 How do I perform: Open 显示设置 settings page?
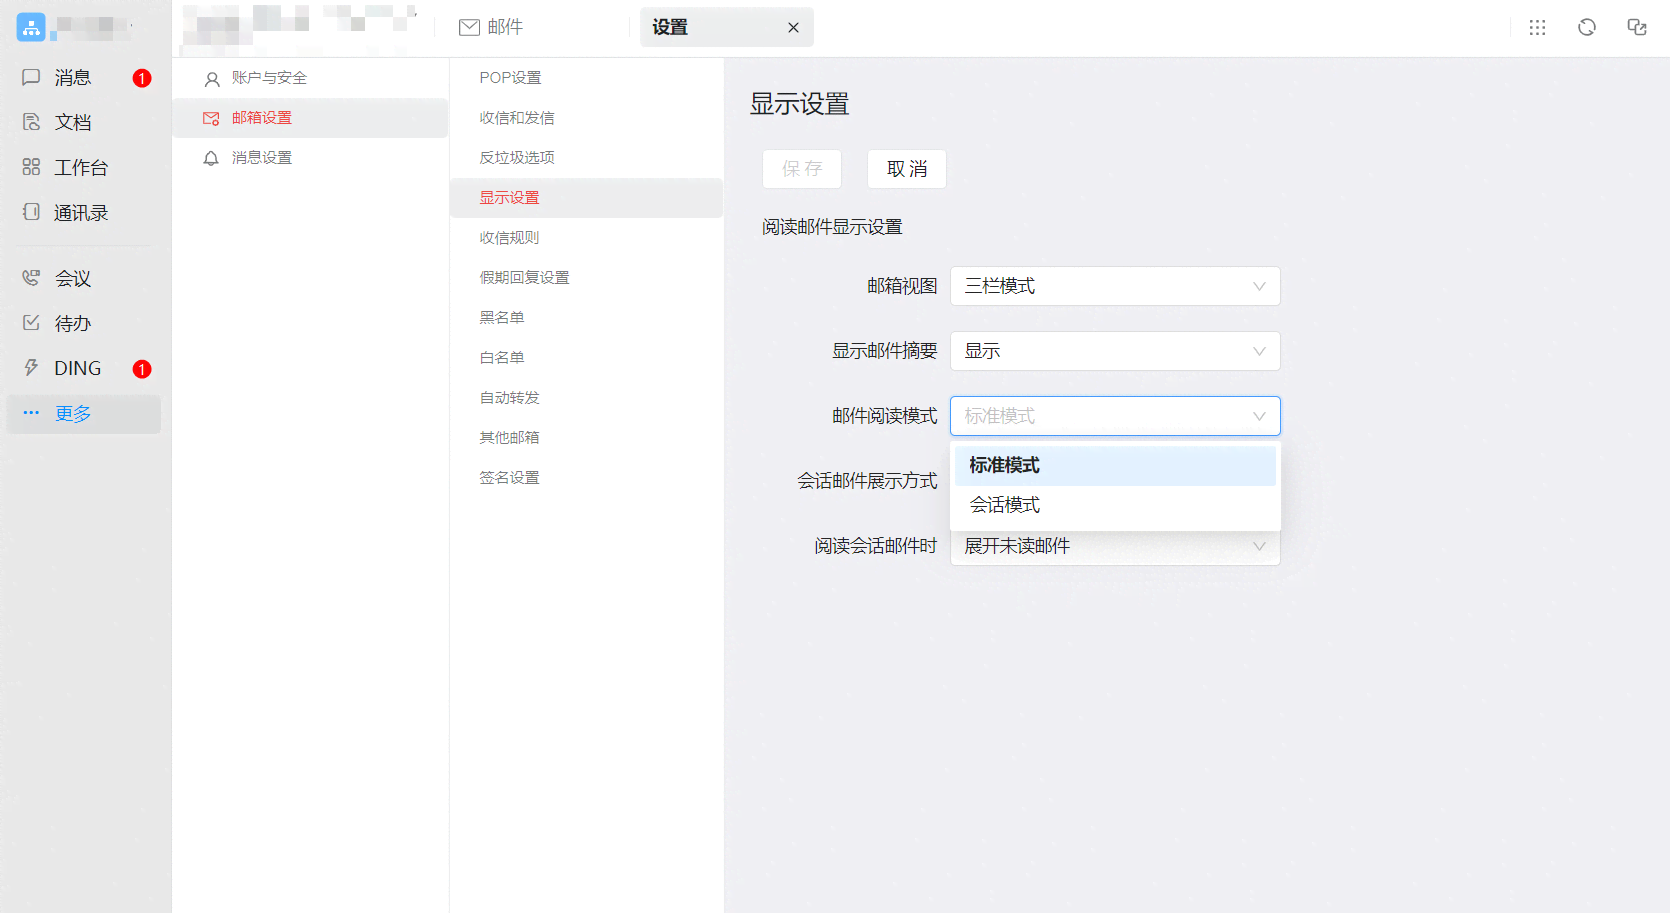pyautogui.click(x=586, y=198)
